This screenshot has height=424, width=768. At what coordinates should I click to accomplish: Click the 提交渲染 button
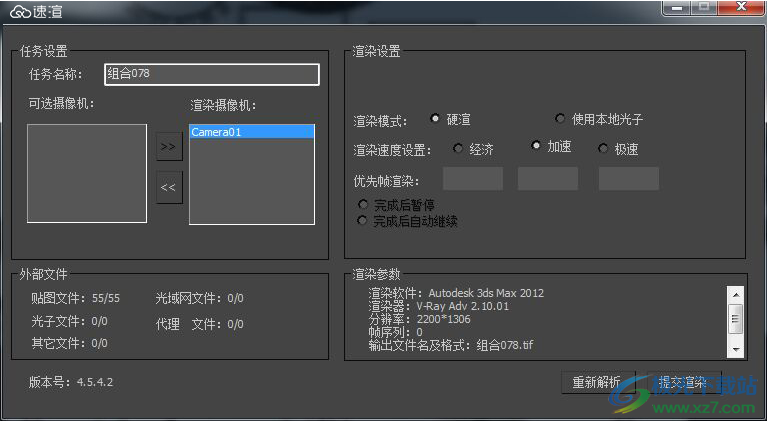point(684,382)
